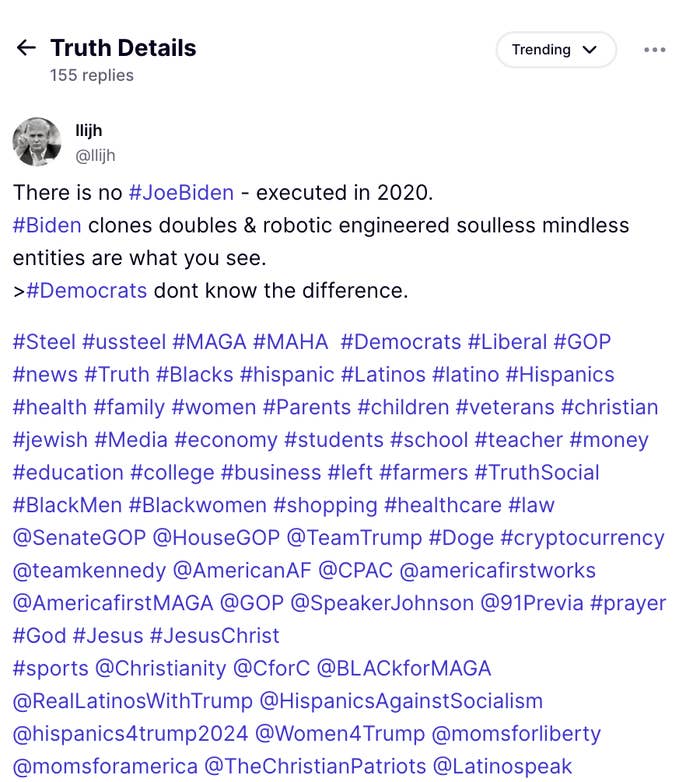Click the @momsforliberty mention
Screen dimensions: 700x782
516,734
